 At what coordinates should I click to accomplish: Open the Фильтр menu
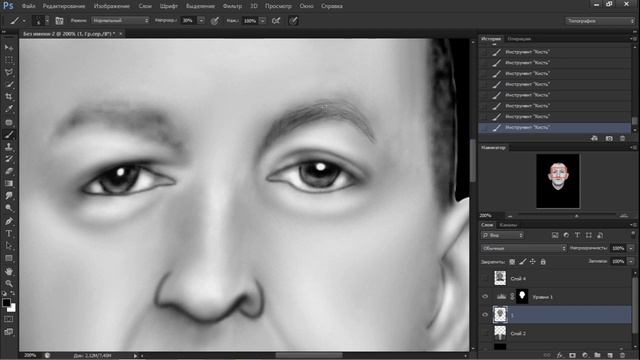tap(232, 6)
